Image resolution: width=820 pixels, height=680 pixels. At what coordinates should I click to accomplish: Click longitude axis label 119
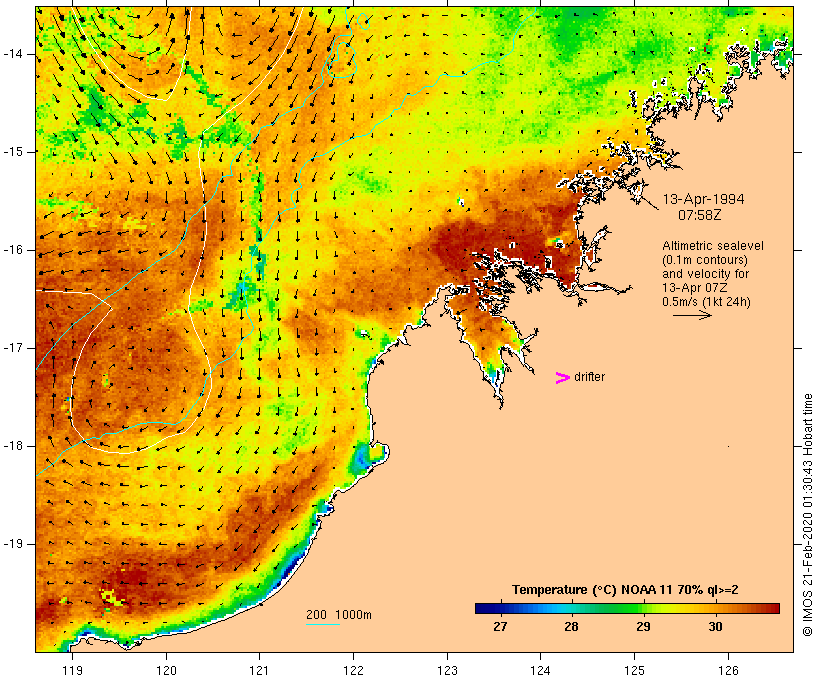[72, 670]
